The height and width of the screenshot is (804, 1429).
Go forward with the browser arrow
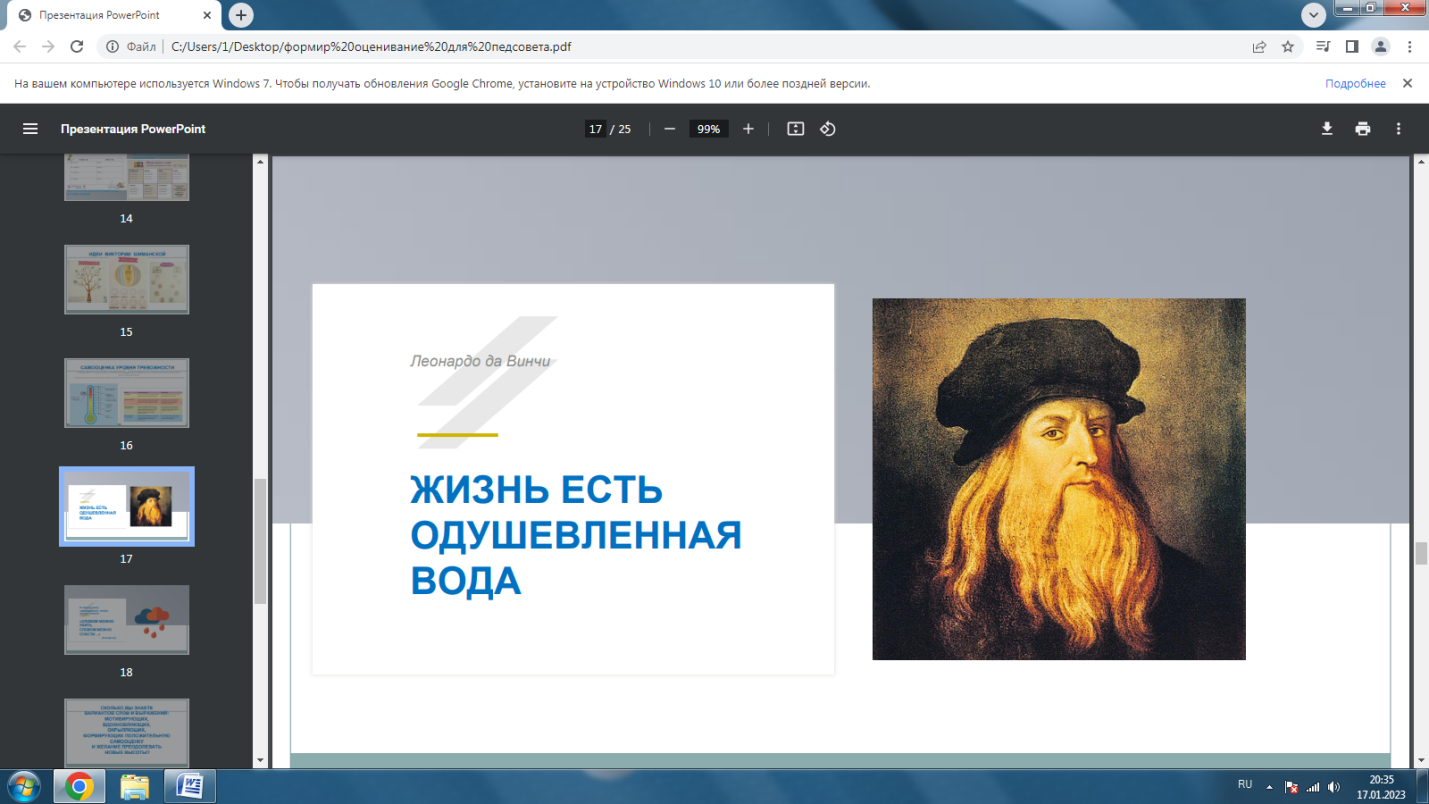point(48,46)
